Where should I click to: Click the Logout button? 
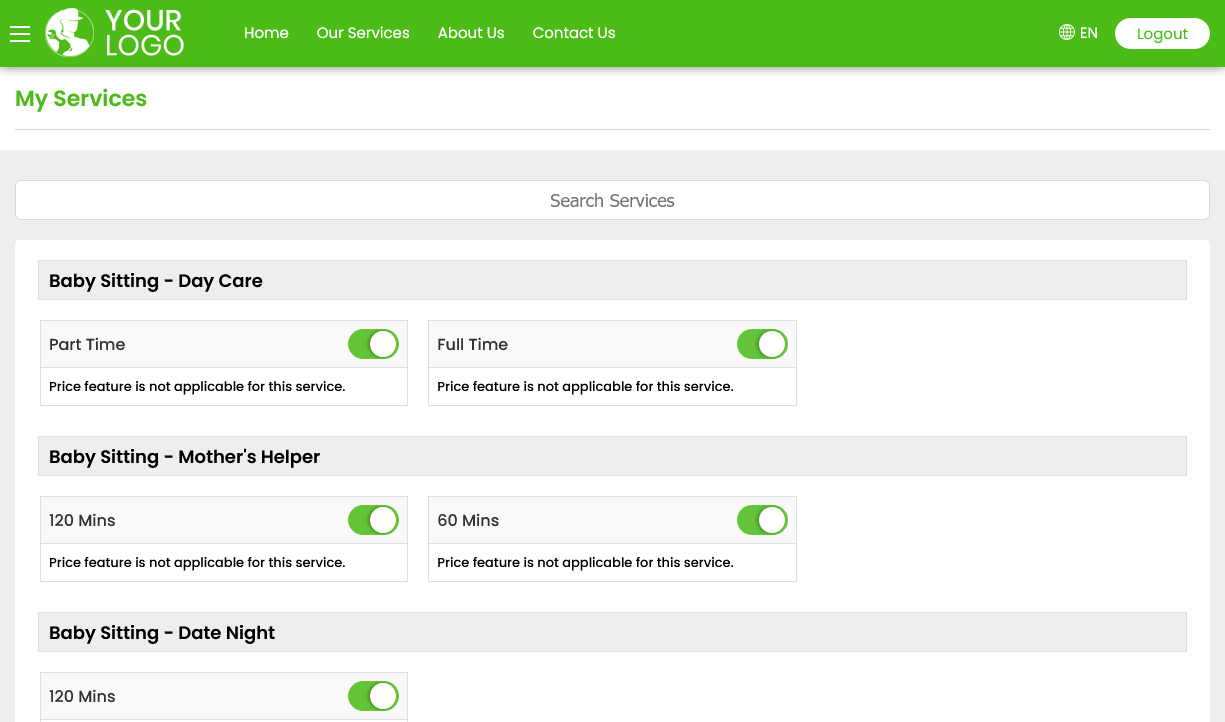[x=1162, y=33]
